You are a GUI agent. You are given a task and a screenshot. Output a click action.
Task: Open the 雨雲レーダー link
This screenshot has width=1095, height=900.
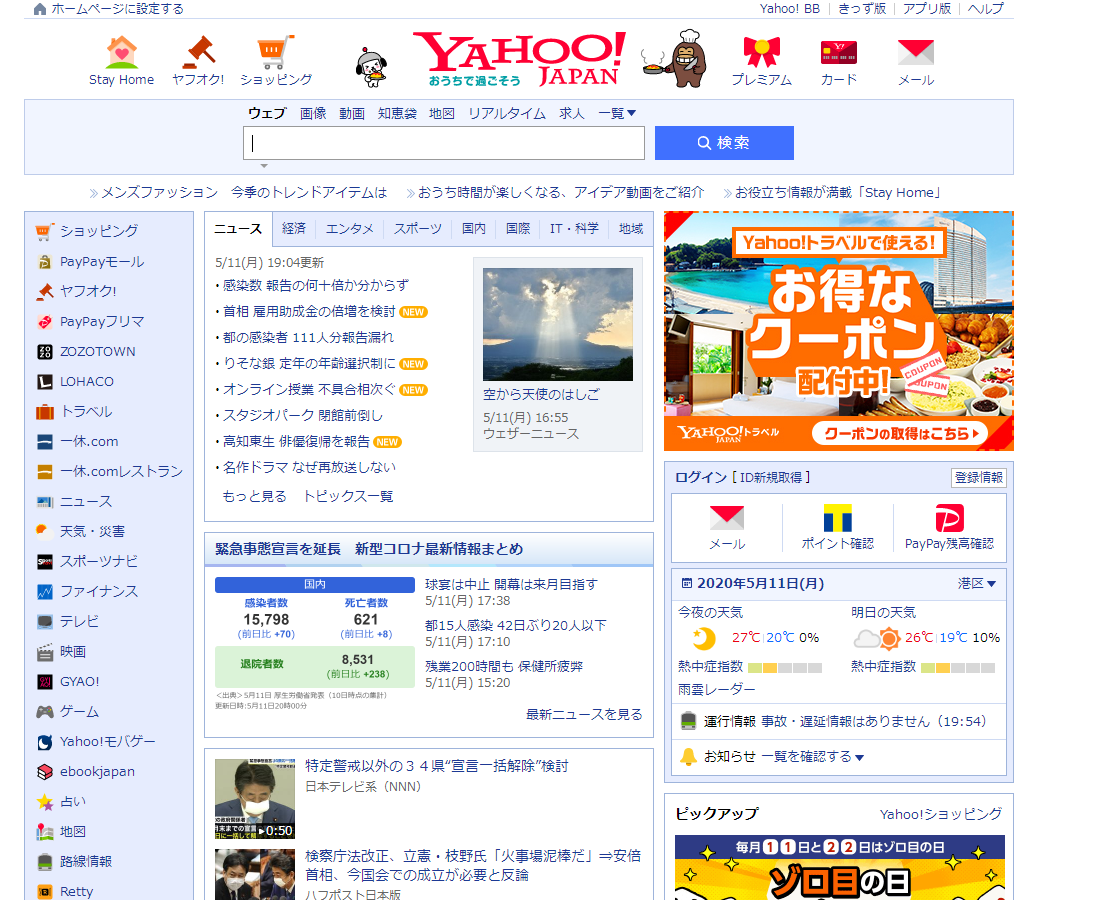[x=716, y=689]
